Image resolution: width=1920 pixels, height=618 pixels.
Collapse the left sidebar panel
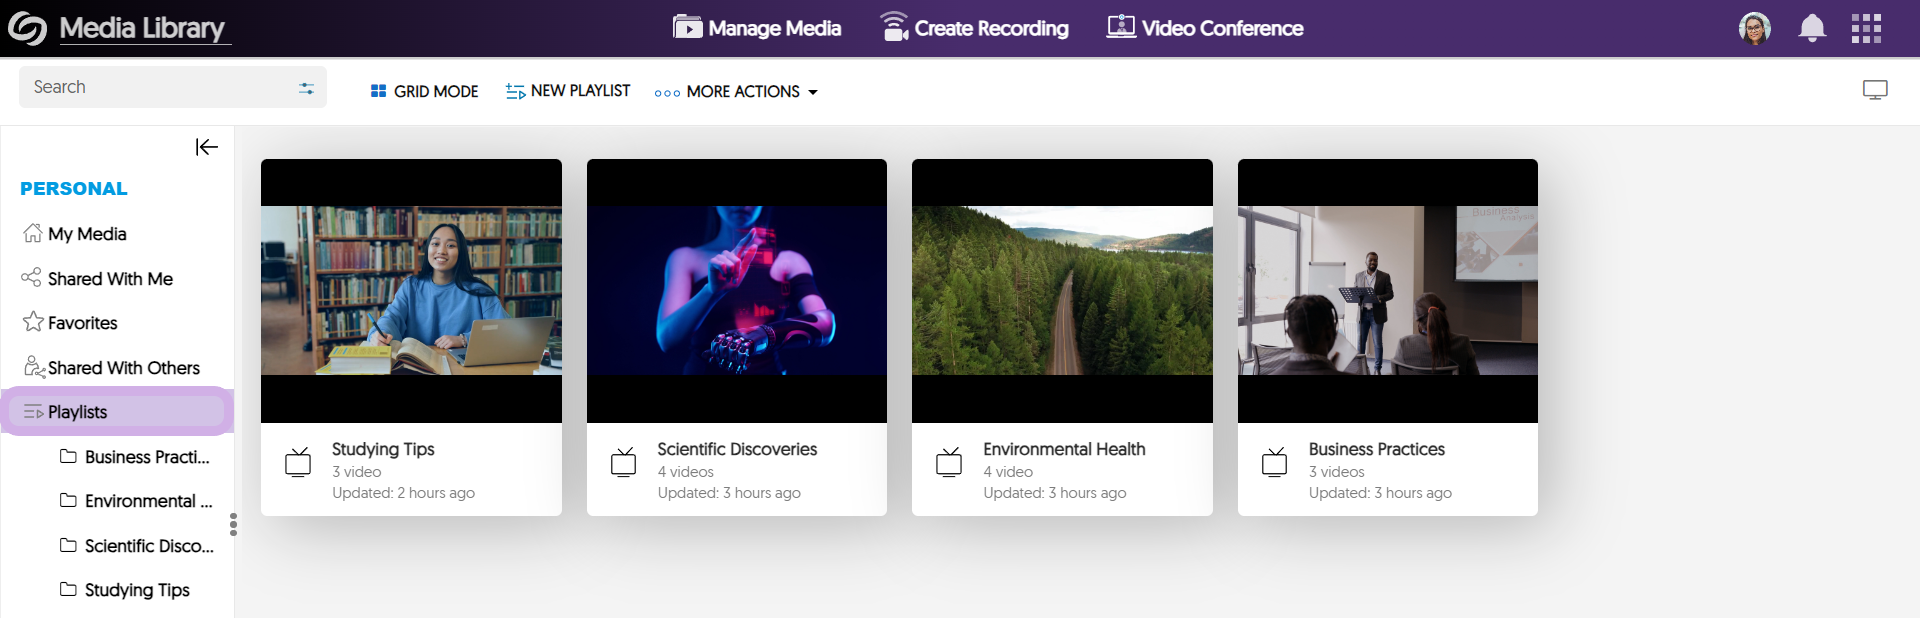pos(206,147)
